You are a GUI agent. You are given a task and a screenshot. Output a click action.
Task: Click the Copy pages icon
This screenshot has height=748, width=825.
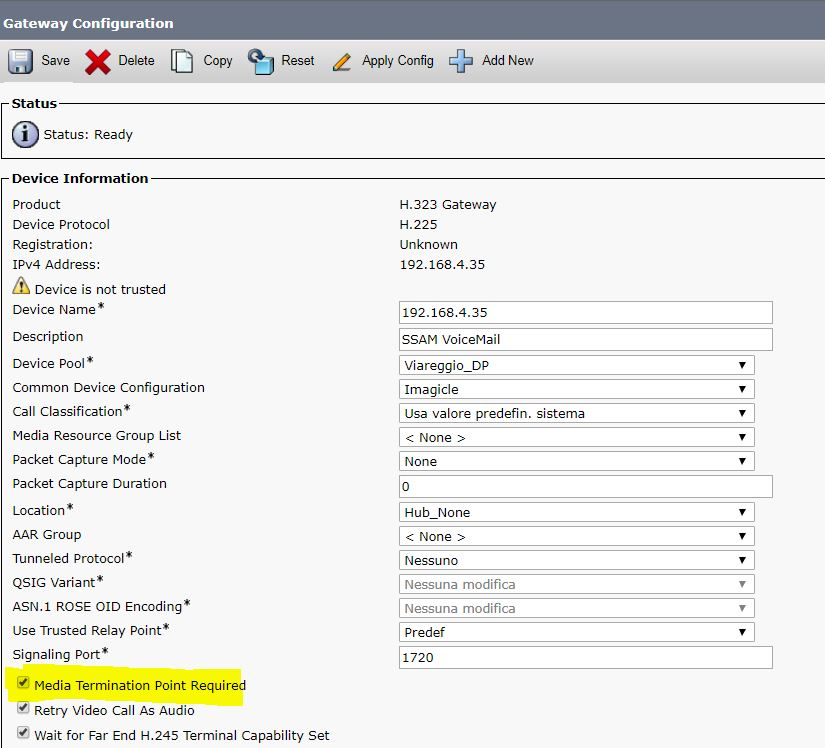[182, 61]
